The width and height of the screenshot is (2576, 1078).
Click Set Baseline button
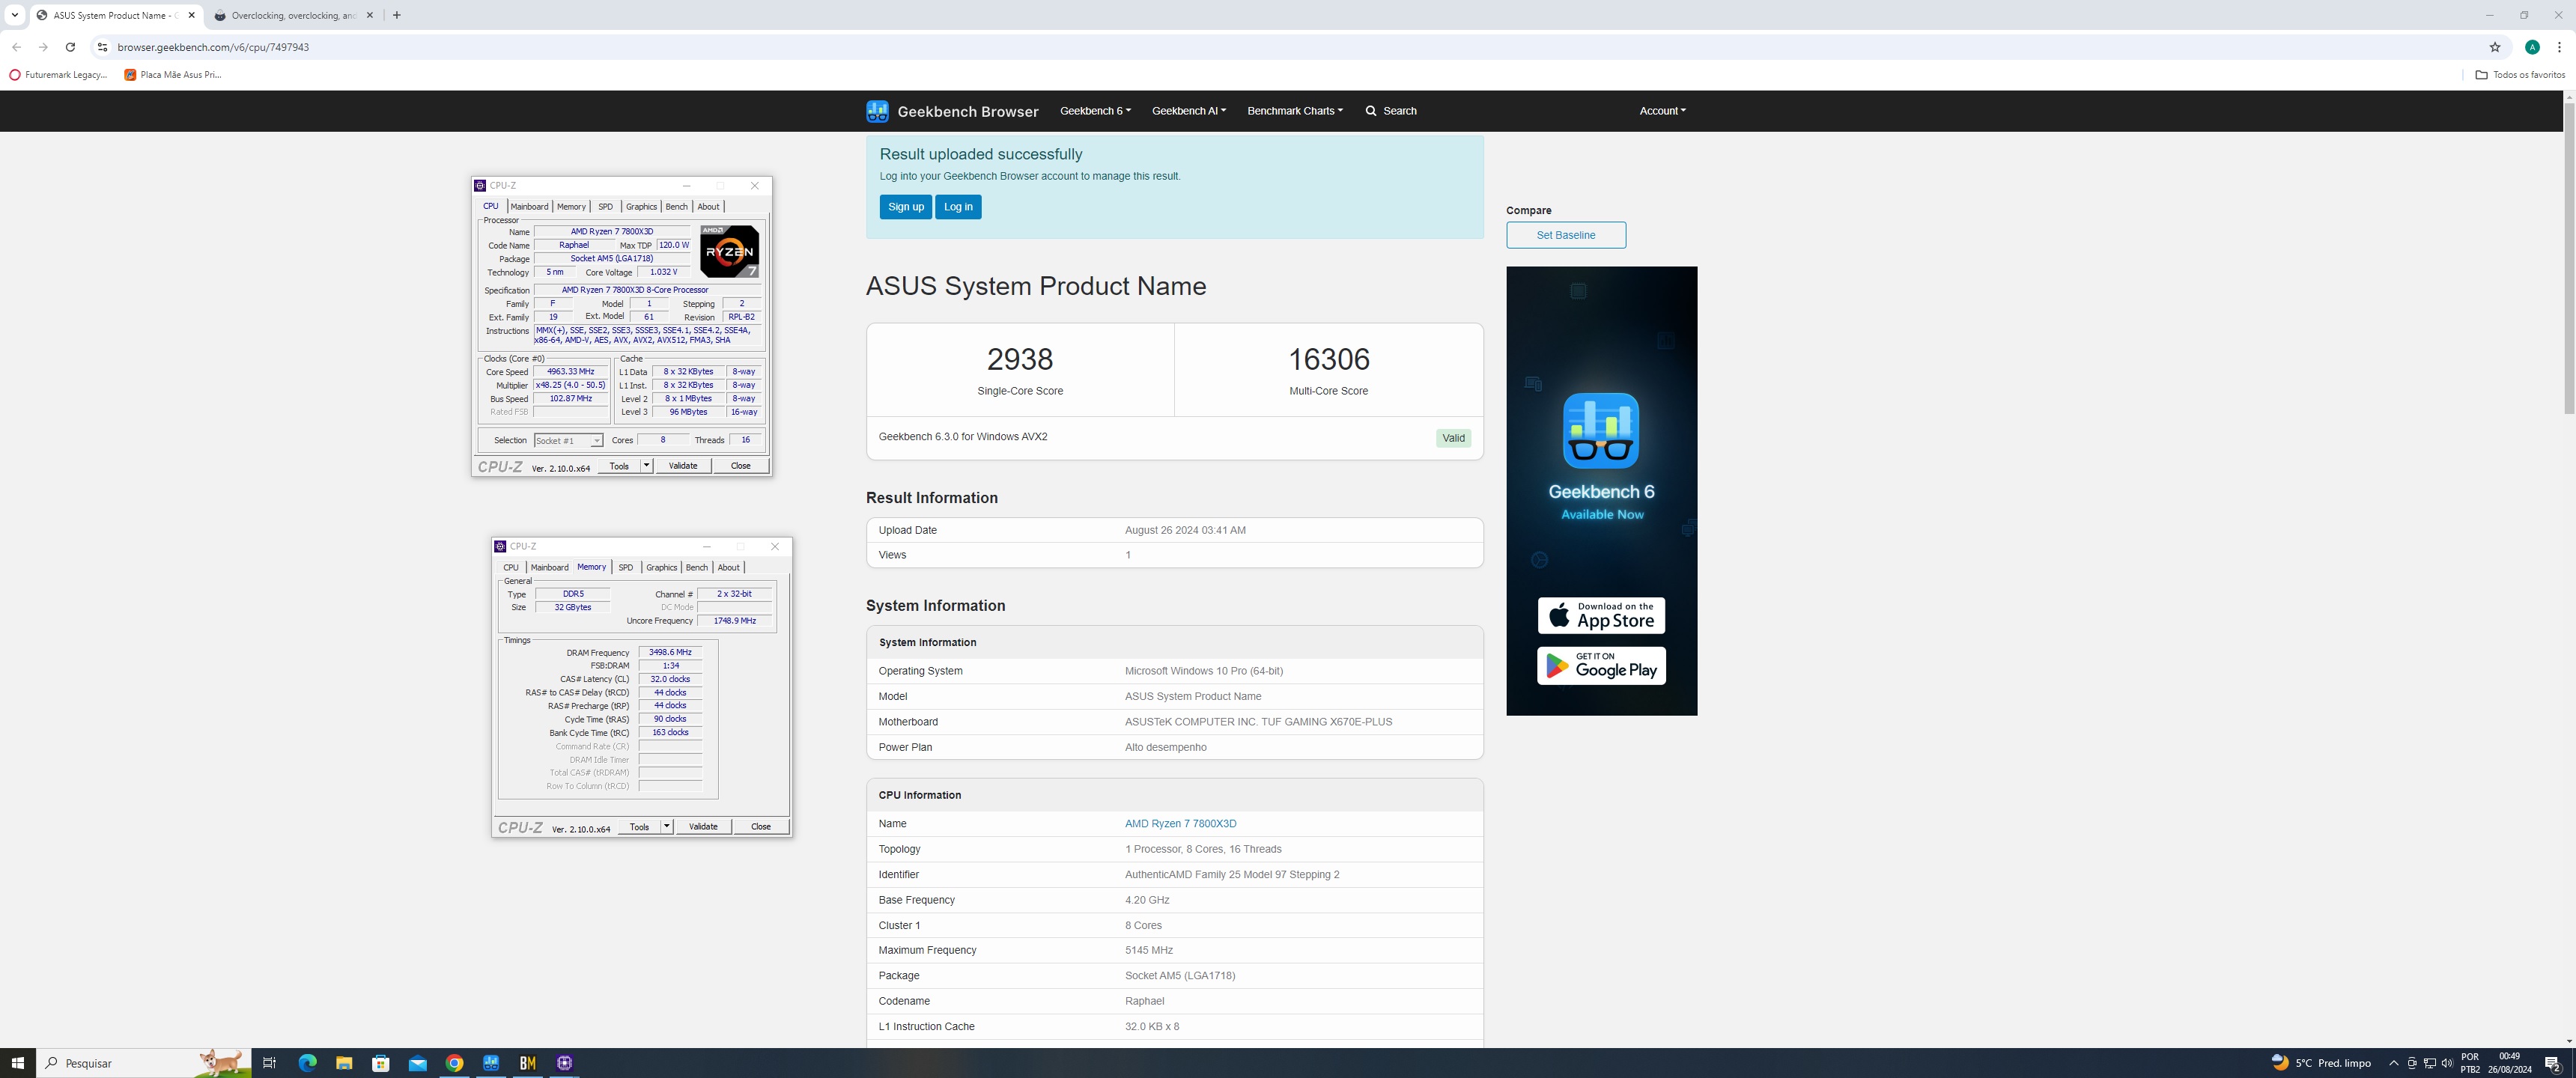[x=1566, y=235]
